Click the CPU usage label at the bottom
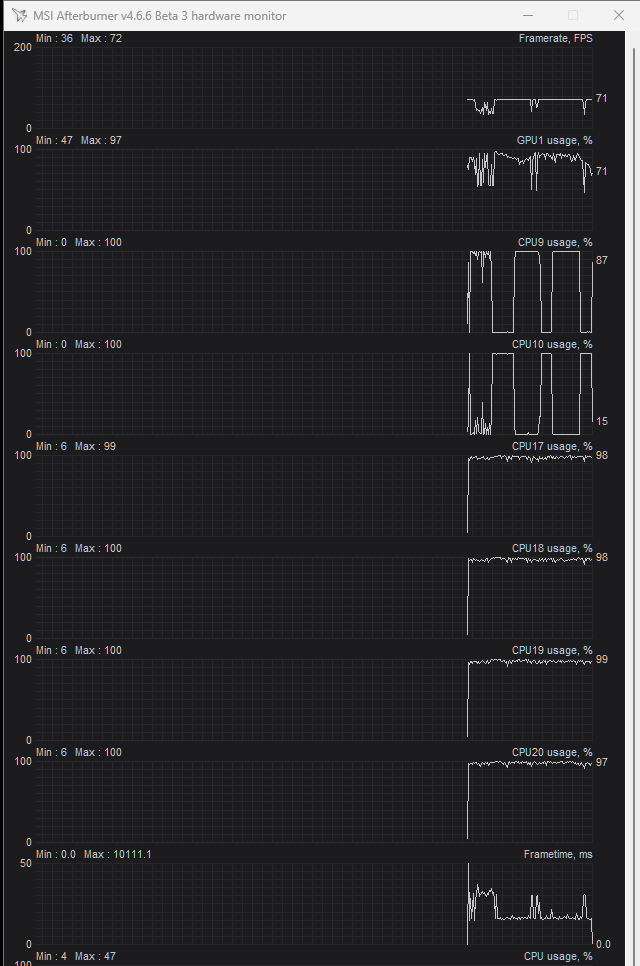 (x=558, y=956)
